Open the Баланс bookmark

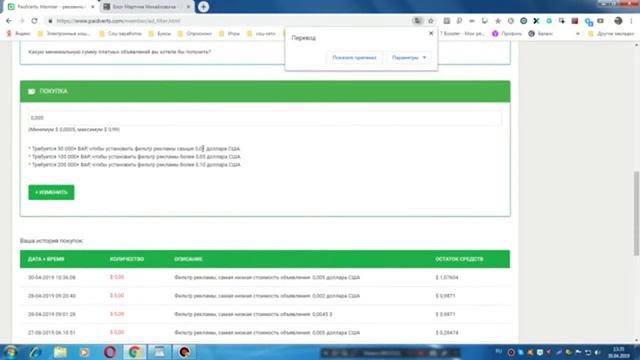click(x=540, y=33)
